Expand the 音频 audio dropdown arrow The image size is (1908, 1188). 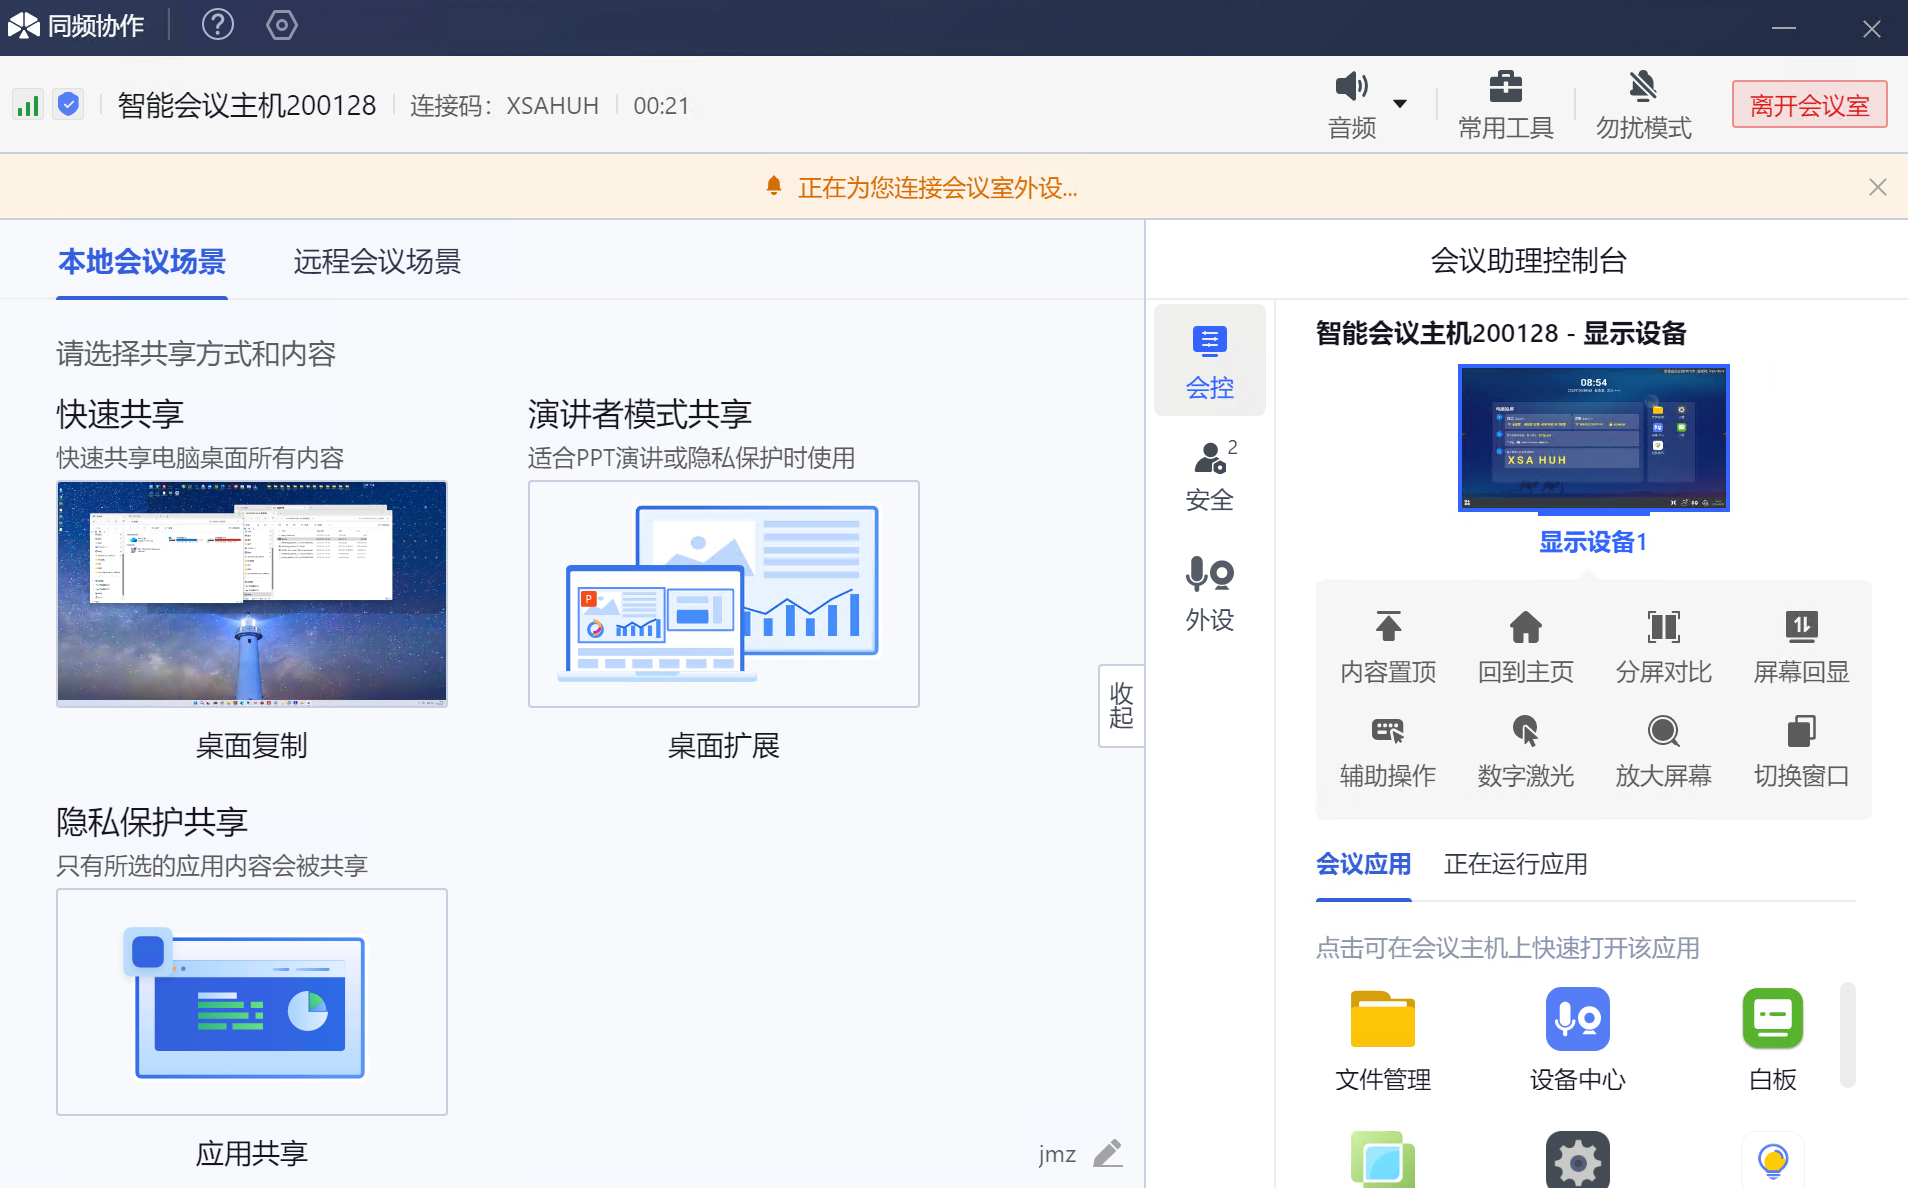pyautogui.click(x=1400, y=103)
